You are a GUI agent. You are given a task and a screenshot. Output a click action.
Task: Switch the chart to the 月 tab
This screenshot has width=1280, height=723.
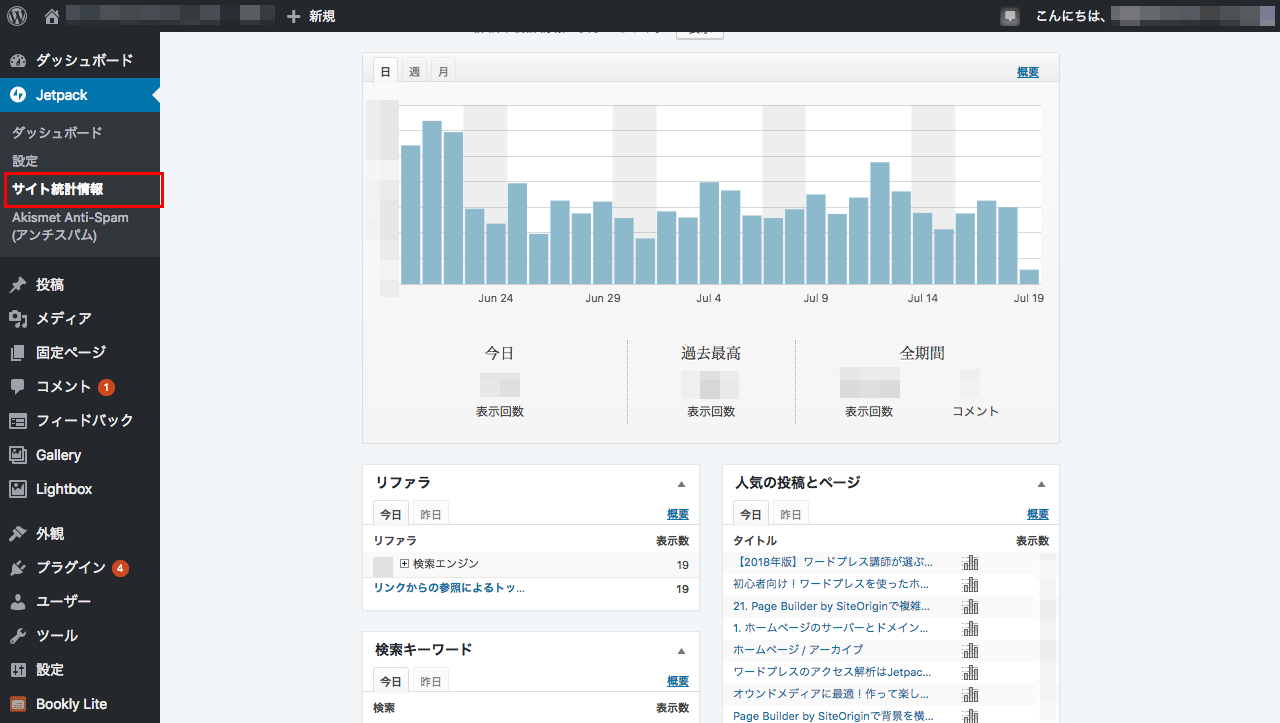(443, 72)
